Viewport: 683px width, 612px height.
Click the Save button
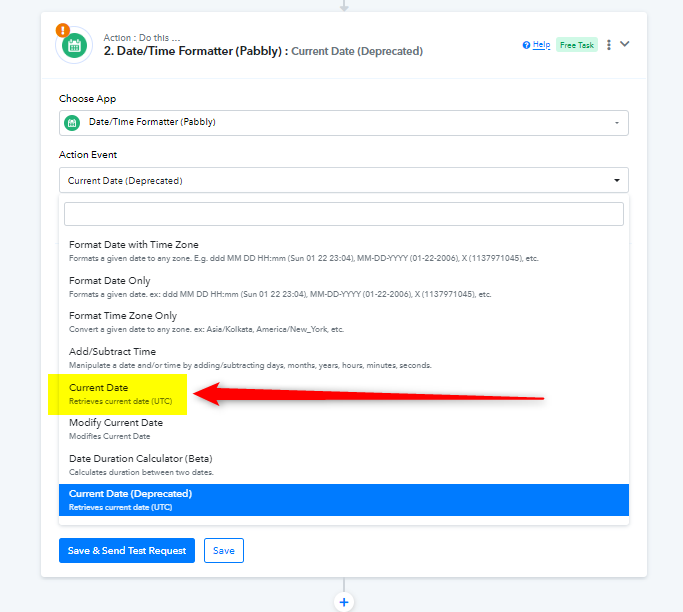(224, 551)
